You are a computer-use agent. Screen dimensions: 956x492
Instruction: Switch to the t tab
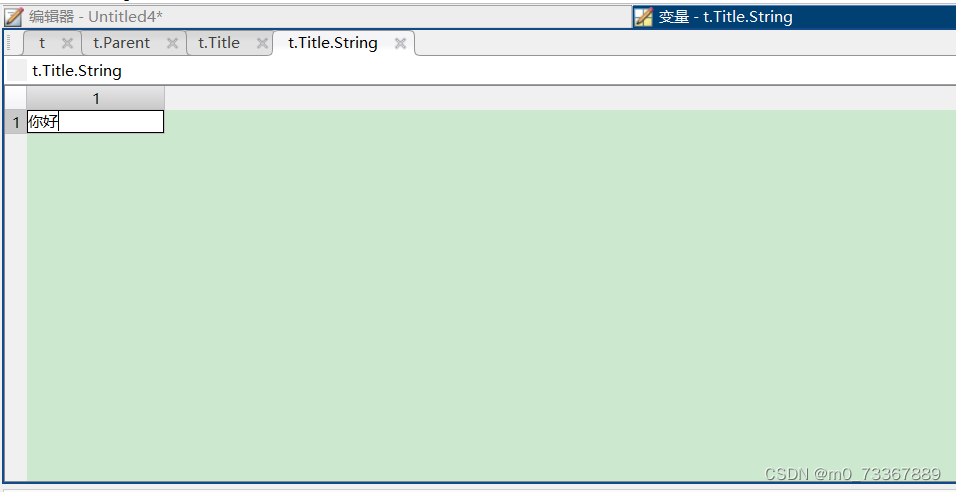pos(42,43)
